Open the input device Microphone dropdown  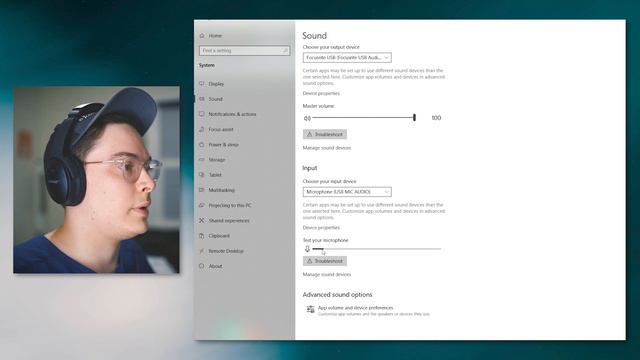point(347,192)
